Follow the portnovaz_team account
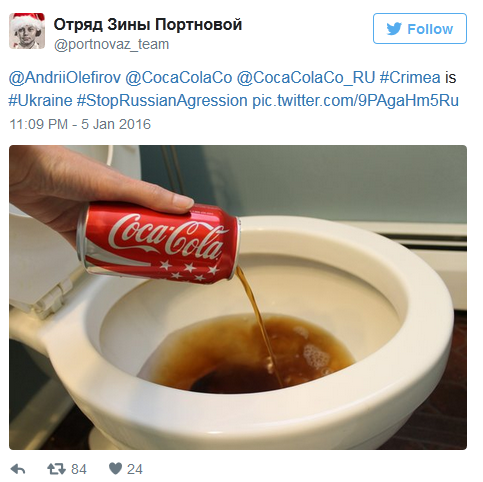 point(420,29)
